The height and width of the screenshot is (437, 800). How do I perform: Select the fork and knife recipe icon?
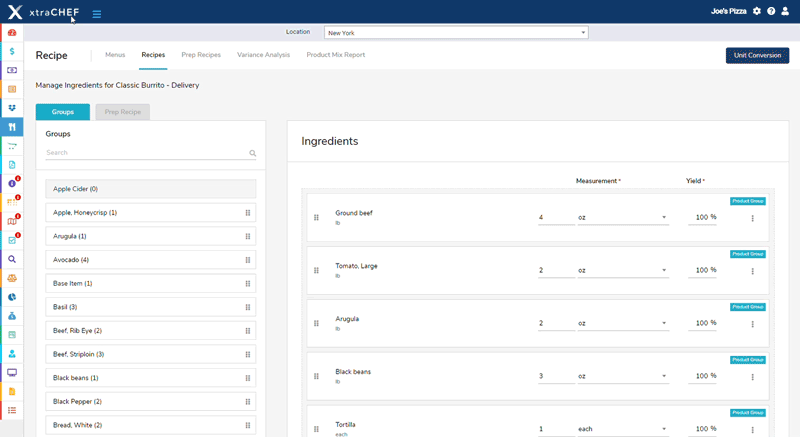click(12, 127)
